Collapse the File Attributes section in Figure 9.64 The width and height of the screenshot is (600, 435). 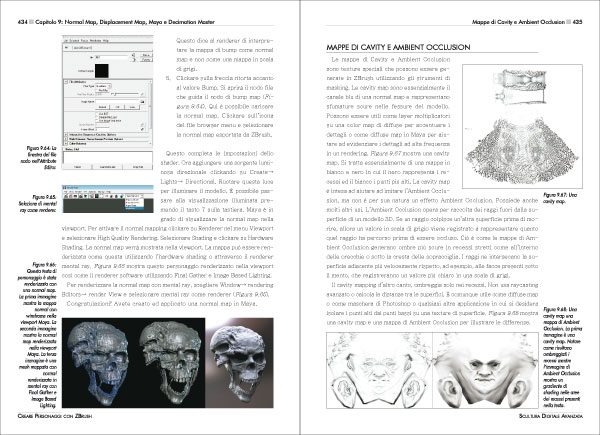tap(65, 82)
